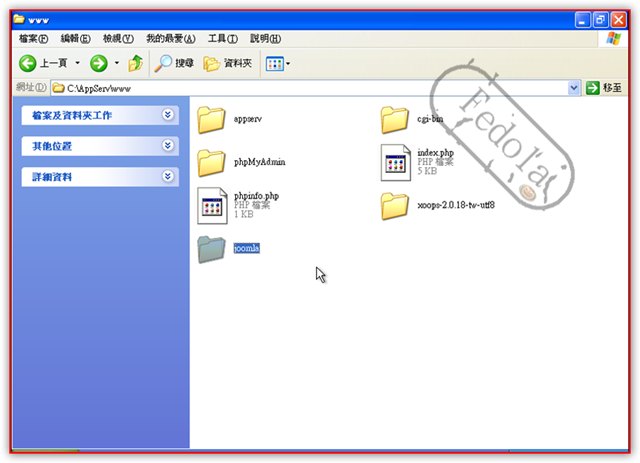Click the Forward arrow button
Viewport: 640px width, 463px height.
(x=99, y=63)
